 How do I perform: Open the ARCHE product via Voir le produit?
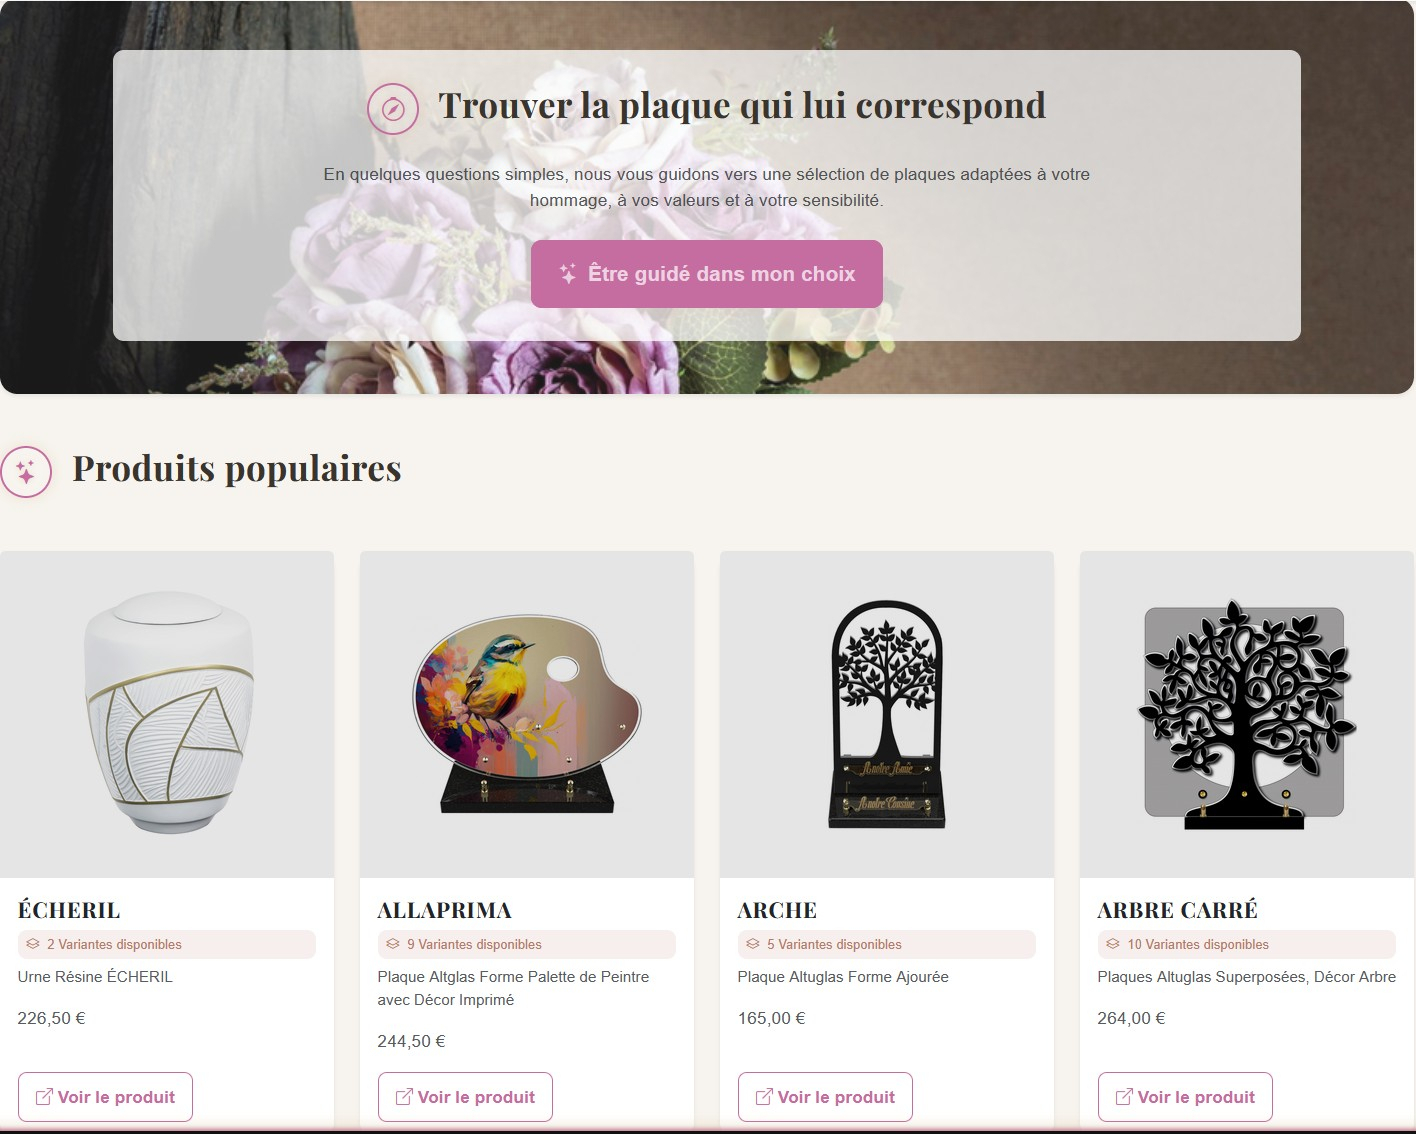click(825, 1097)
